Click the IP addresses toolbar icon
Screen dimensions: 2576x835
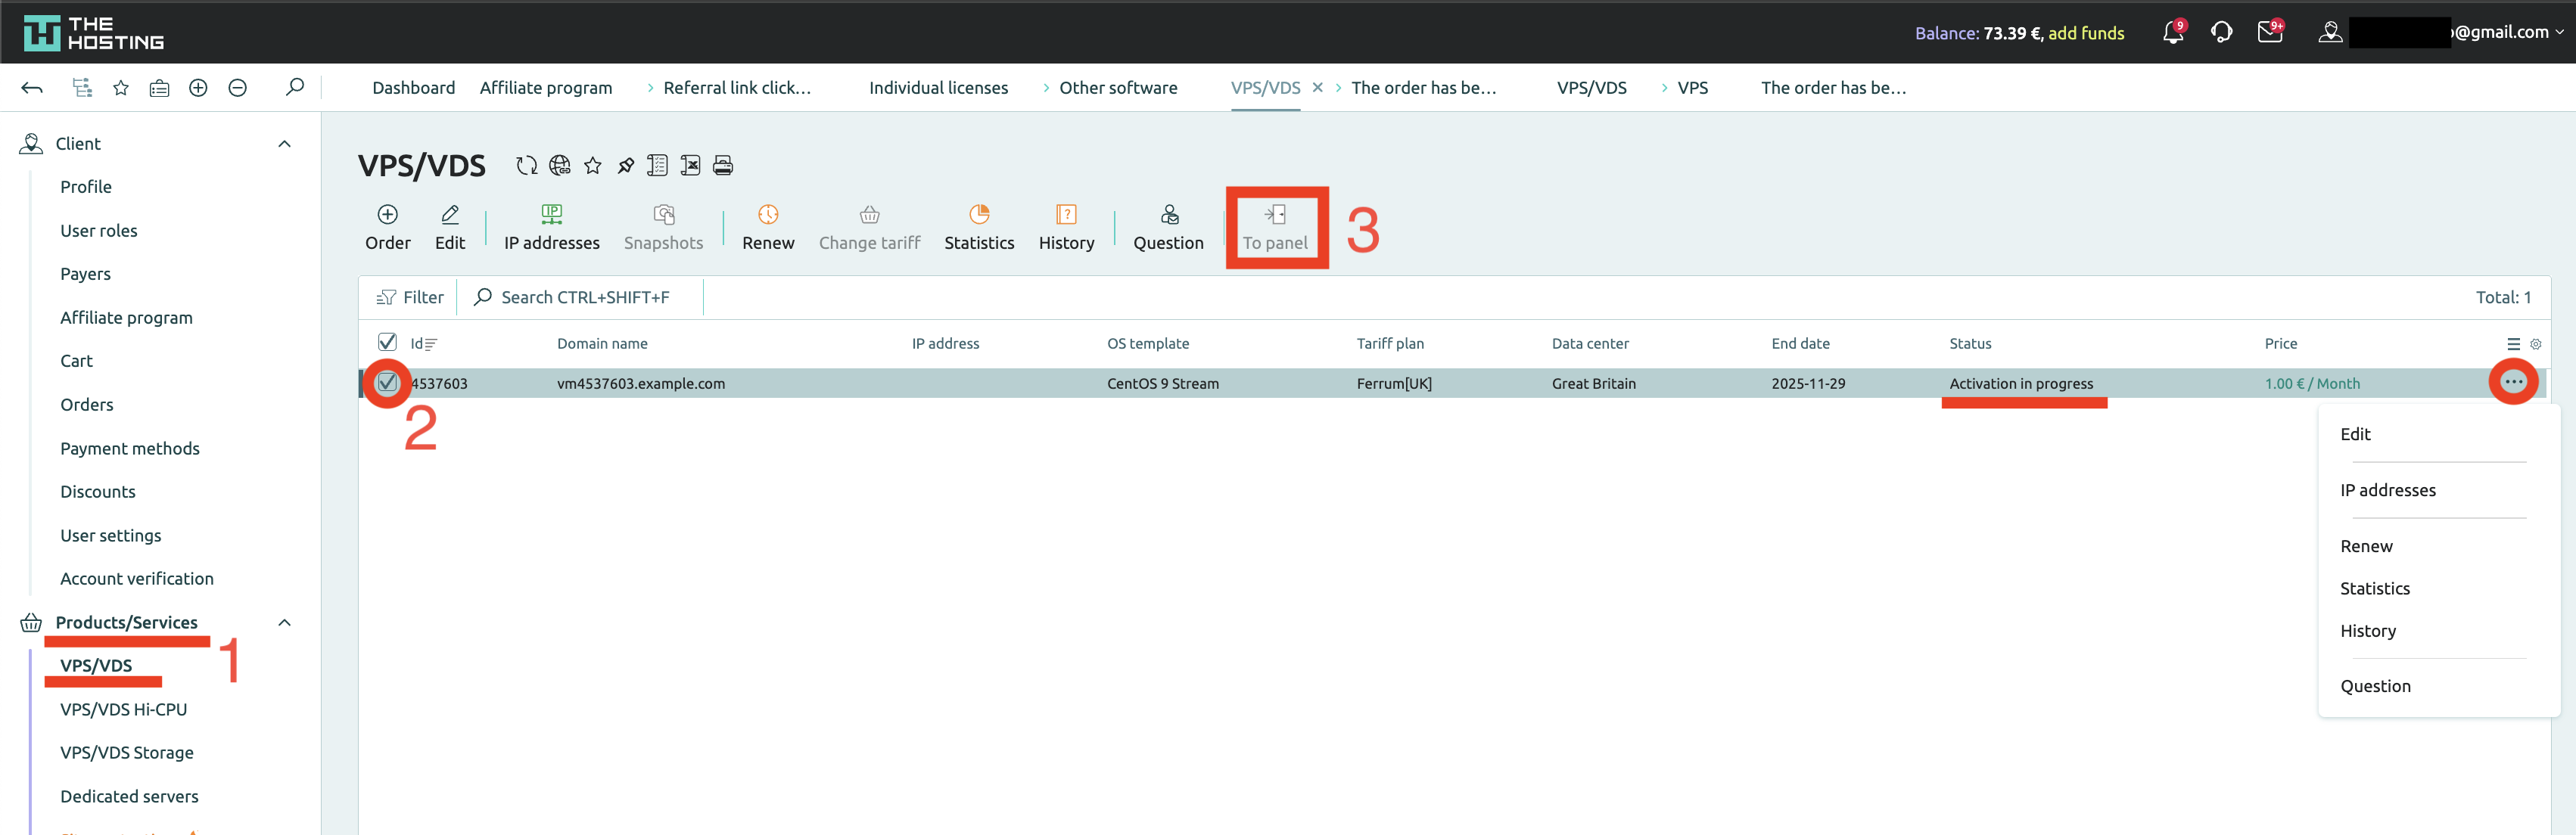(x=551, y=214)
